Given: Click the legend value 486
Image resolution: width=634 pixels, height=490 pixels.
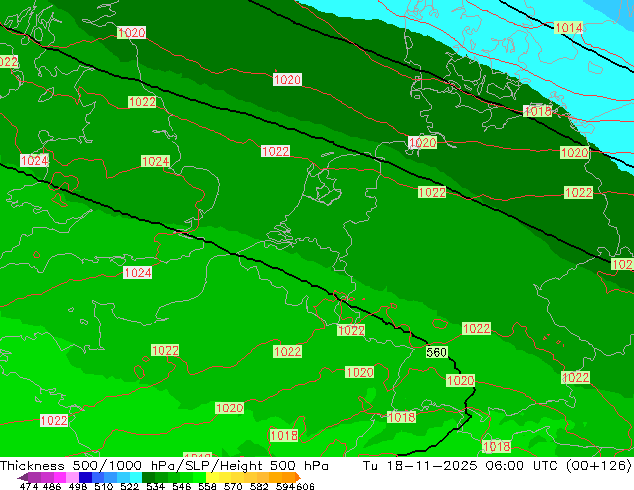Looking at the screenshot, I should tap(52, 486).
